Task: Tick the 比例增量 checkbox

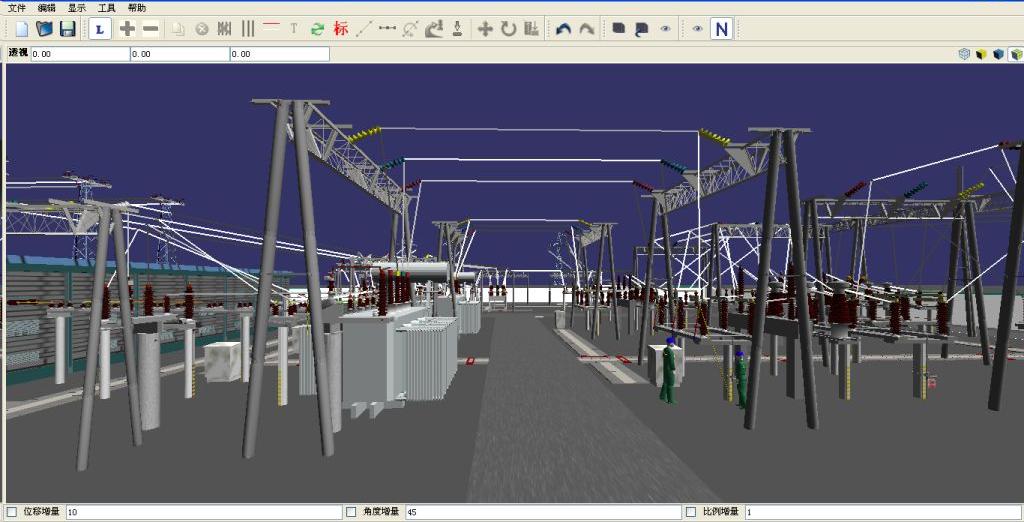Action: tap(691, 512)
